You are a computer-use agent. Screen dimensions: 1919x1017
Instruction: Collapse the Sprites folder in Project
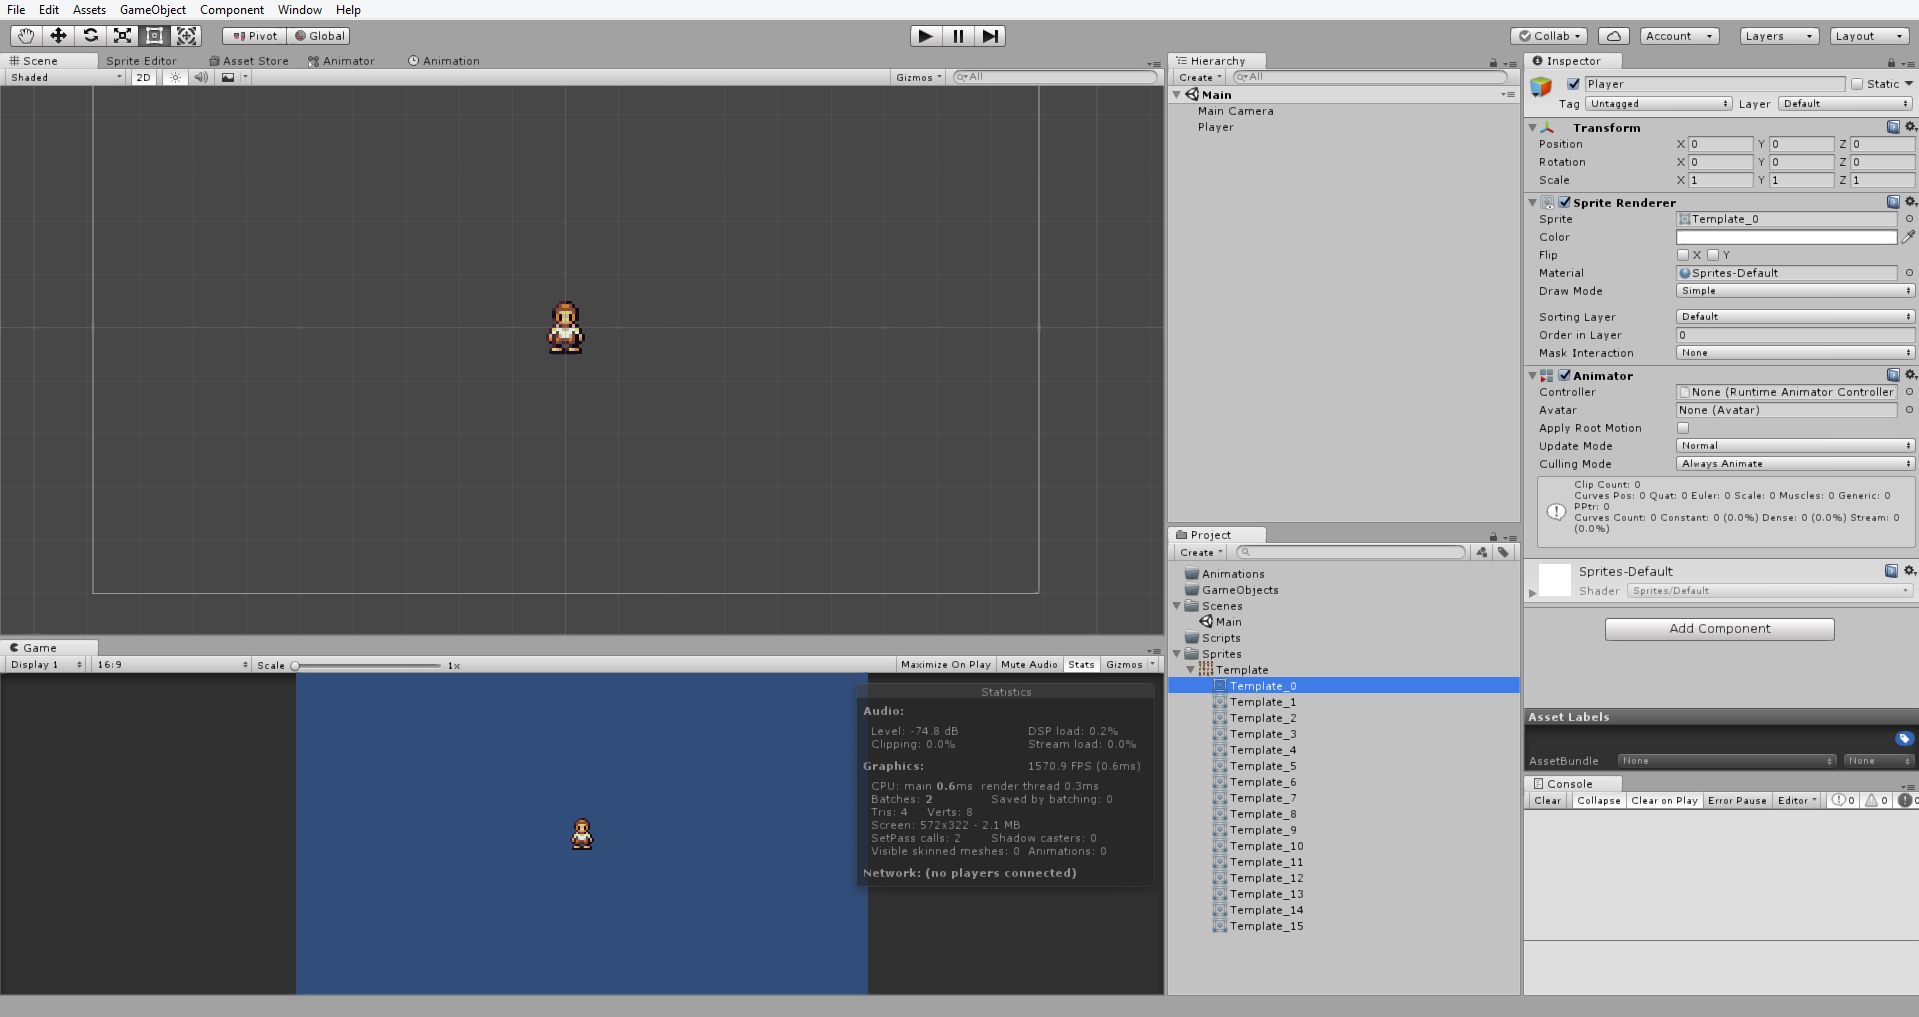click(1176, 653)
